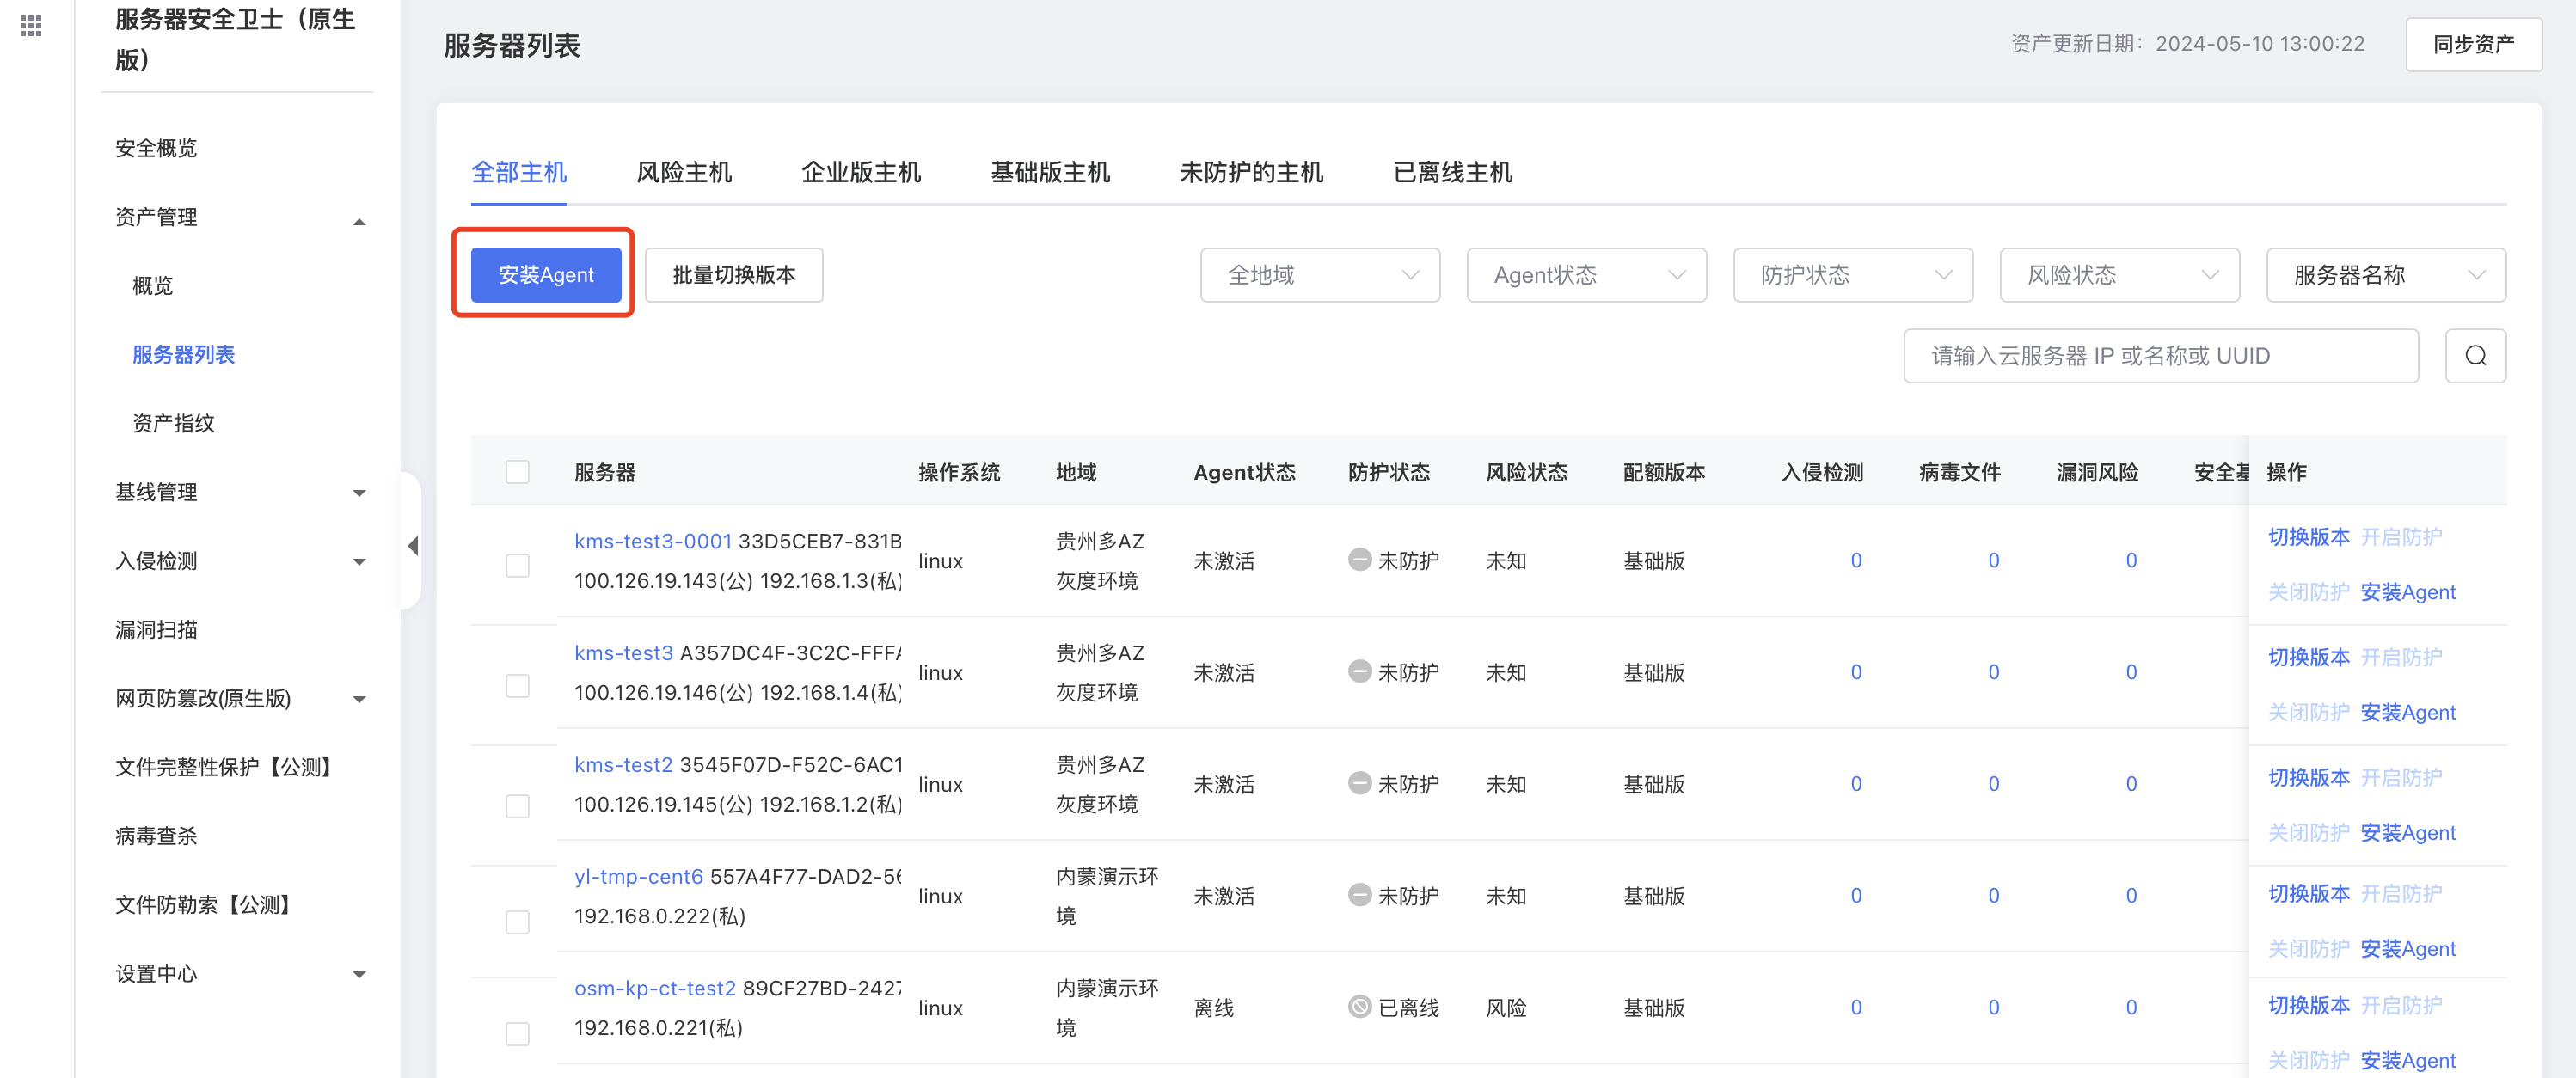Click the unprotected status icon for kms-test3-0001
Image resolution: width=2576 pixels, height=1078 pixels.
pos(1359,559)
